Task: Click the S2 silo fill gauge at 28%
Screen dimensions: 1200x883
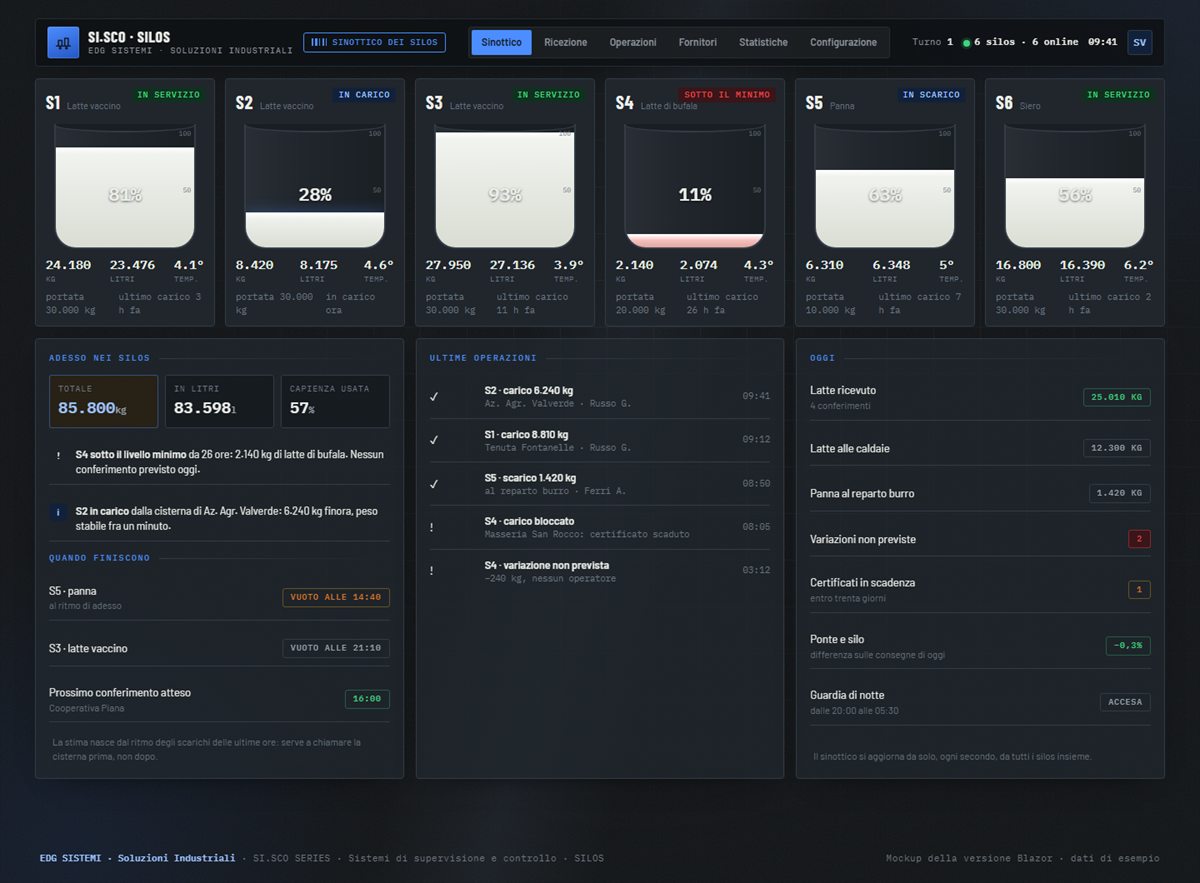Action: 315,187
